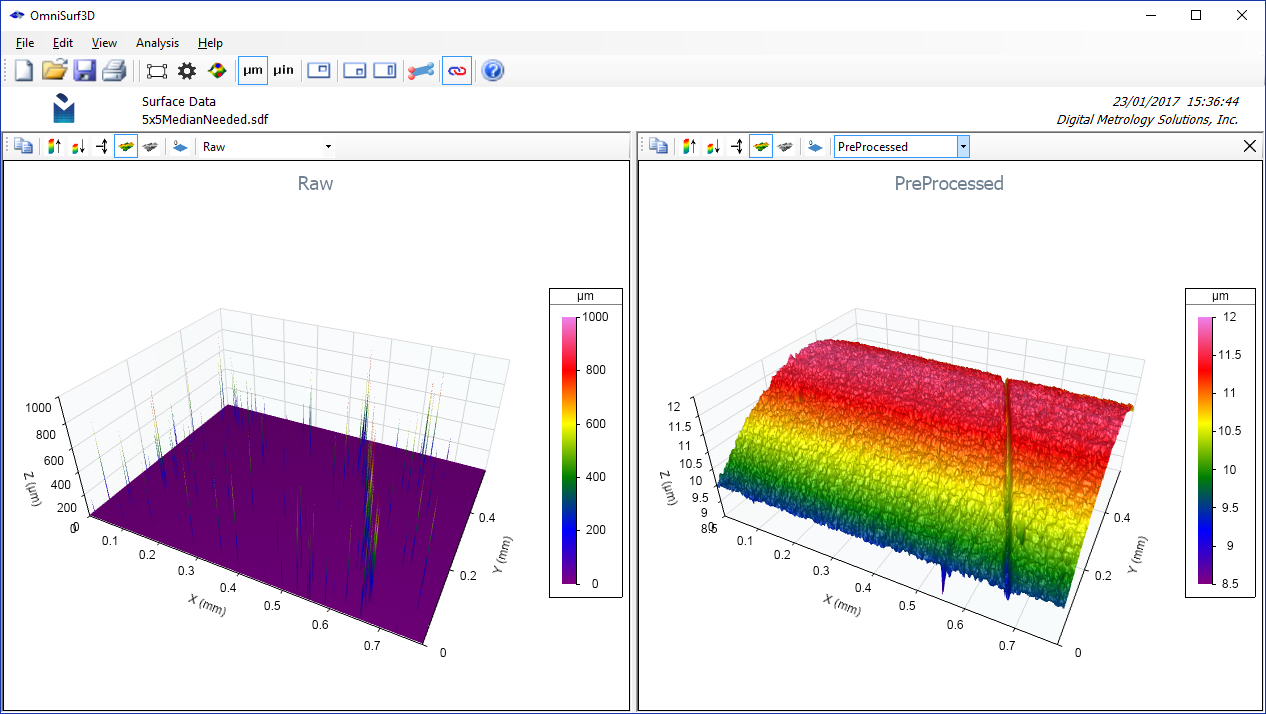Click the Edit menu
The height and width of the screenshot is (714, 1266).
coord(62,43)
